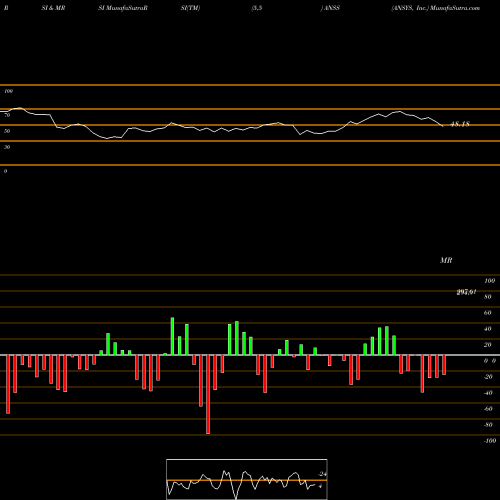This screenshot has width=500, height=500.
Task: Click the '(5,5' parameter text in the header
Action: 257,8
